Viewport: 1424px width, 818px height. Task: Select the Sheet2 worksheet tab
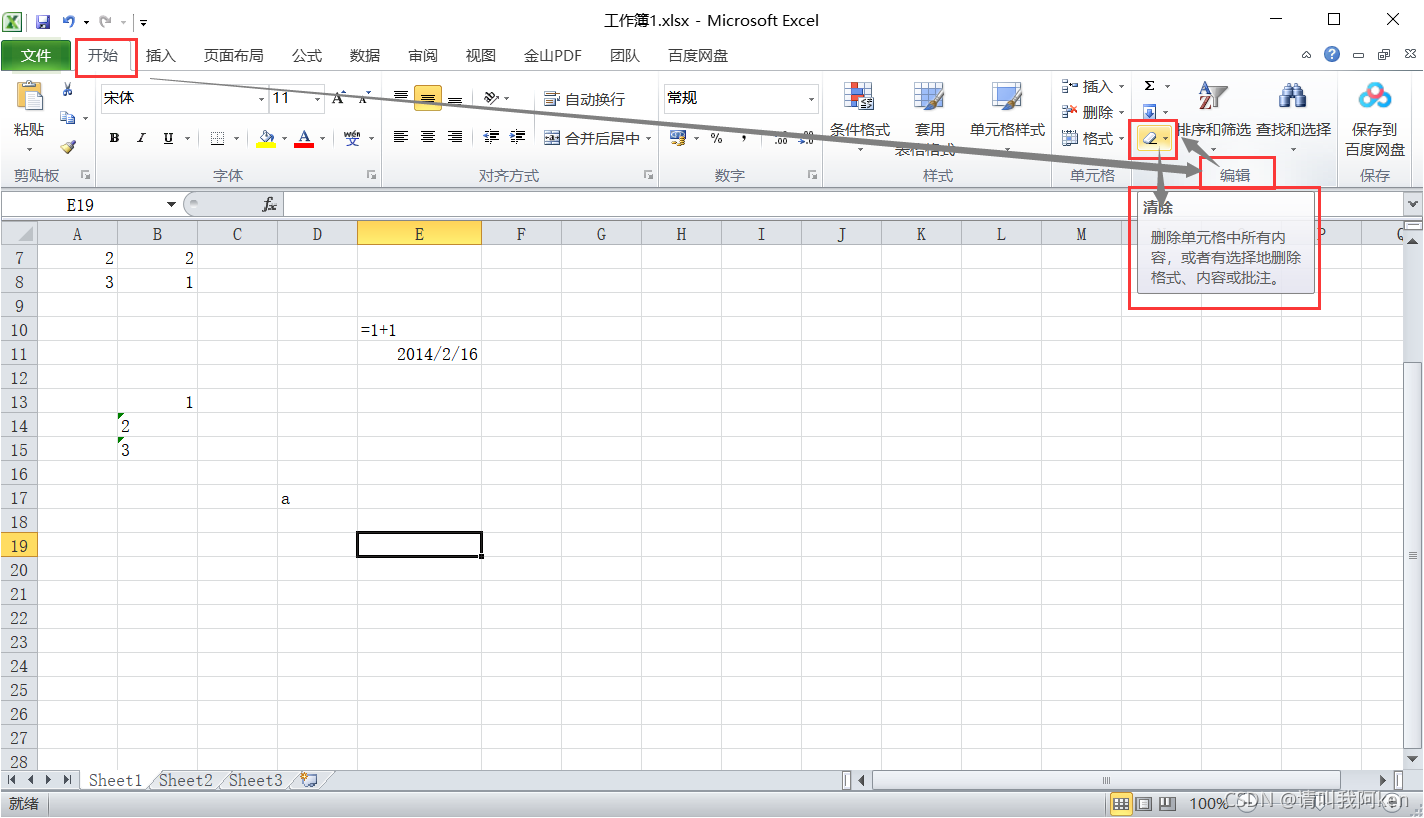tap(186, 780)
